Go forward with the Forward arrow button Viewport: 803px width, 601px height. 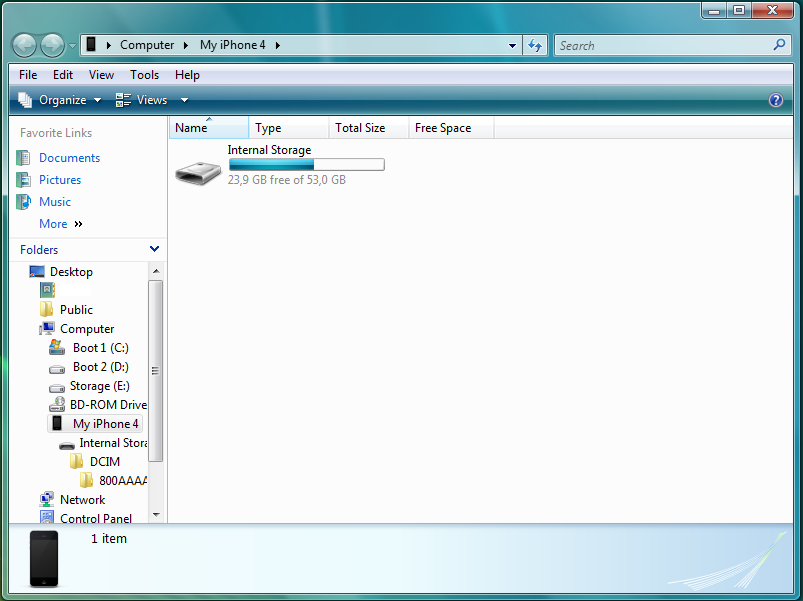coord(52,46)
